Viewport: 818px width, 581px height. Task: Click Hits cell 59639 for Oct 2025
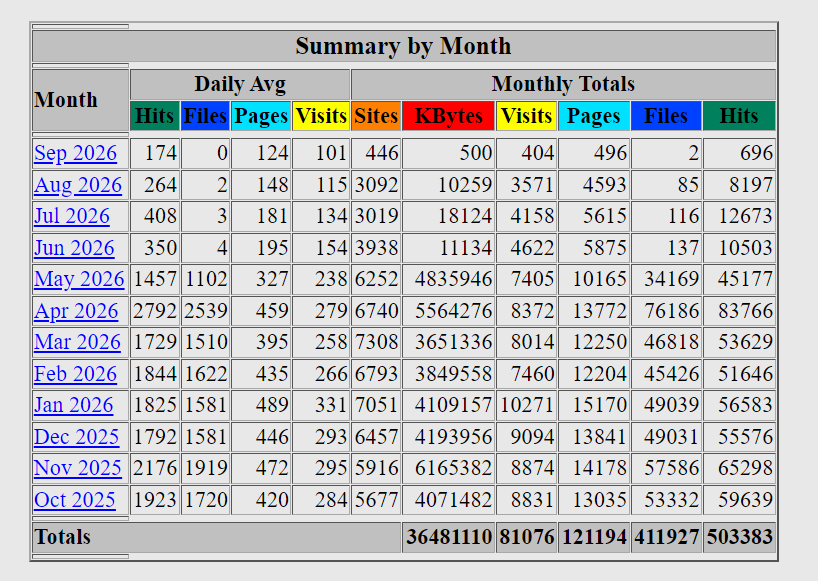point(739,500)
